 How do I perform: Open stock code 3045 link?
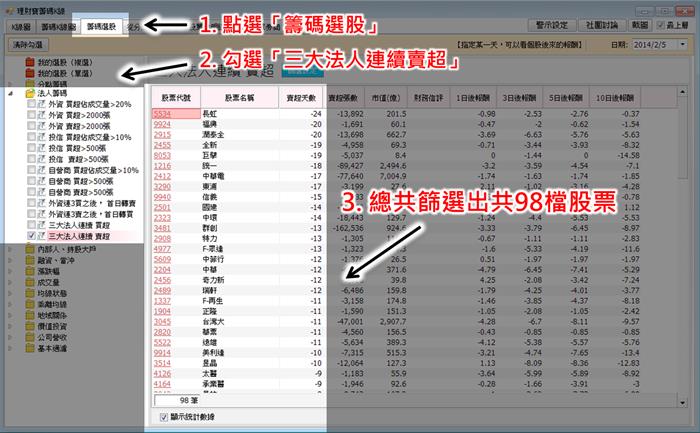tap(162, 322)
